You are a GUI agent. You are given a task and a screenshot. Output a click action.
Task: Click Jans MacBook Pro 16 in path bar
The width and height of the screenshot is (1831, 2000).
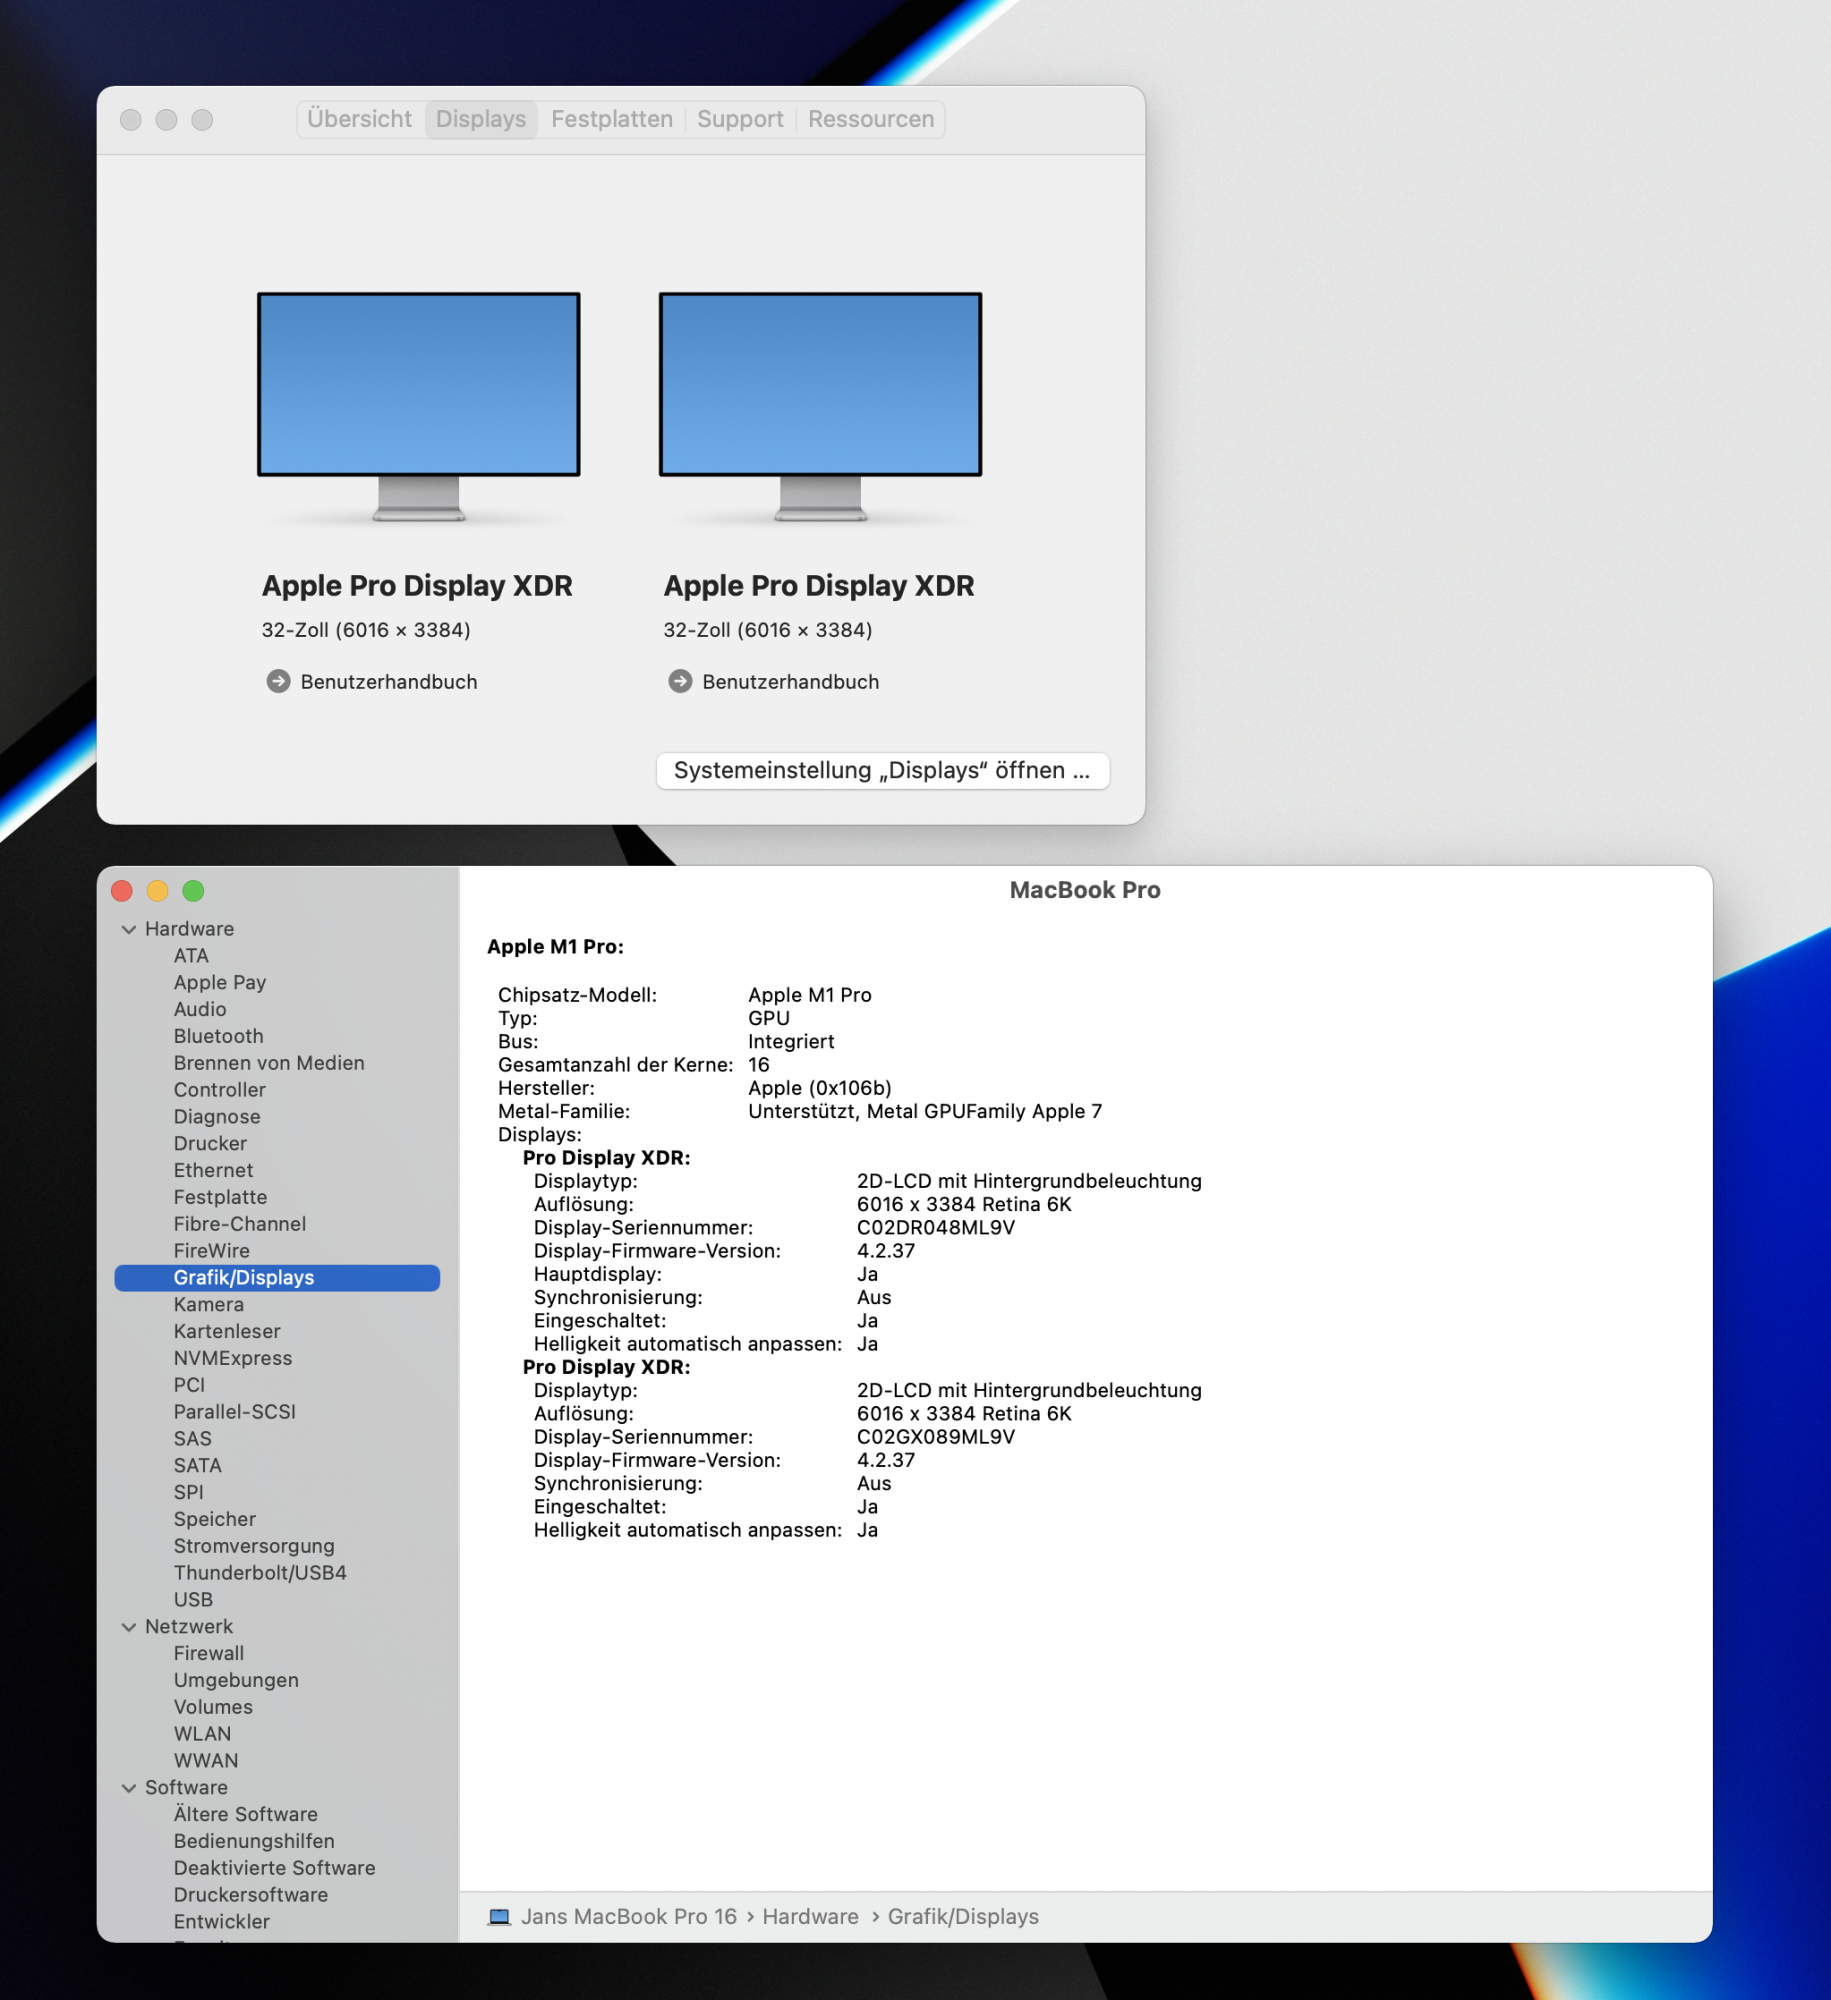[x=629, y=1916]
